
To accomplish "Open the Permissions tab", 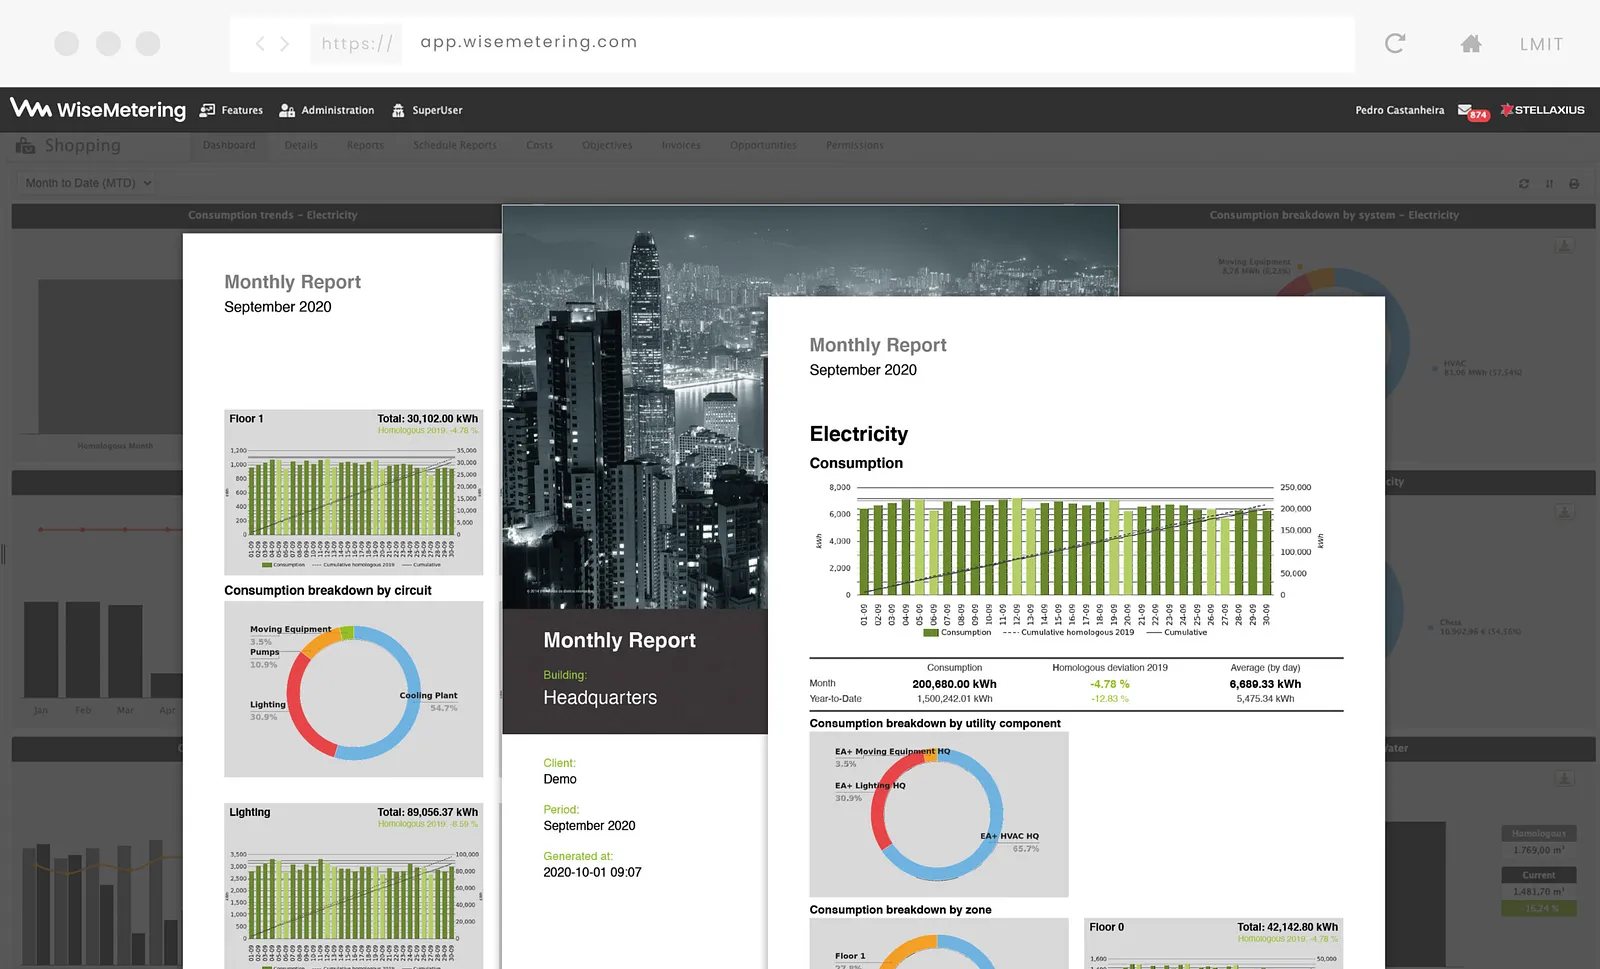I will click(855, 146).
